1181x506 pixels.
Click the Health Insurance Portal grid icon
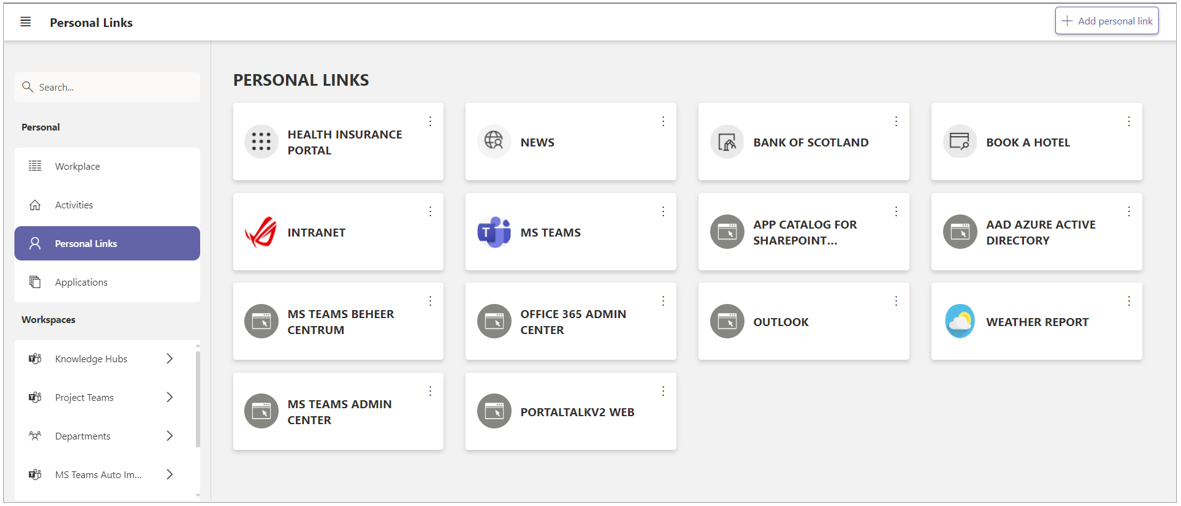tap(261, 142)
